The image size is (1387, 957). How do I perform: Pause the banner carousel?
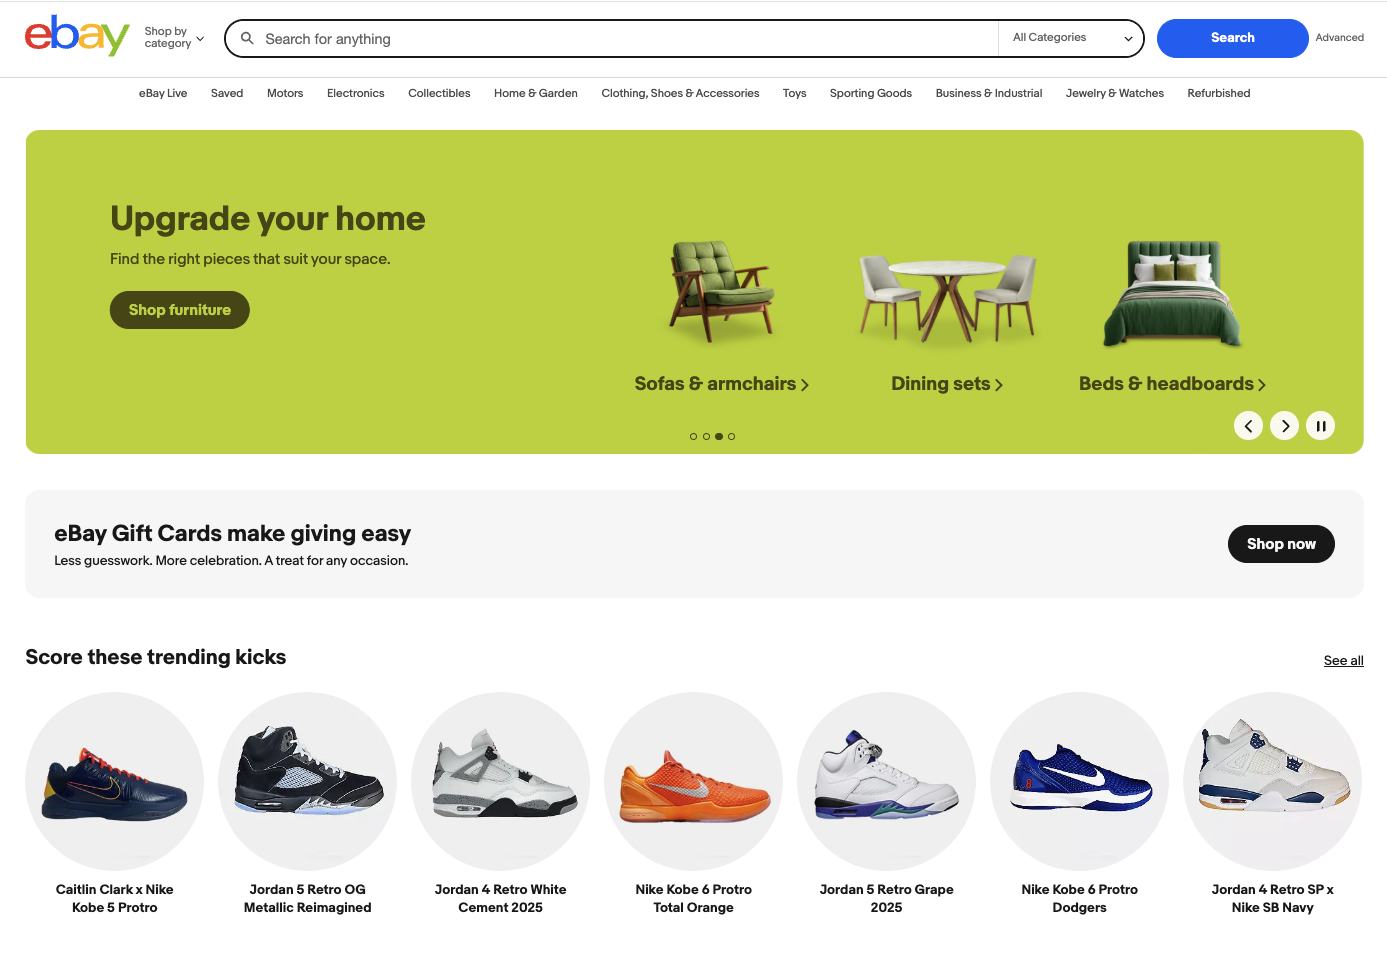click(1321, 426)
